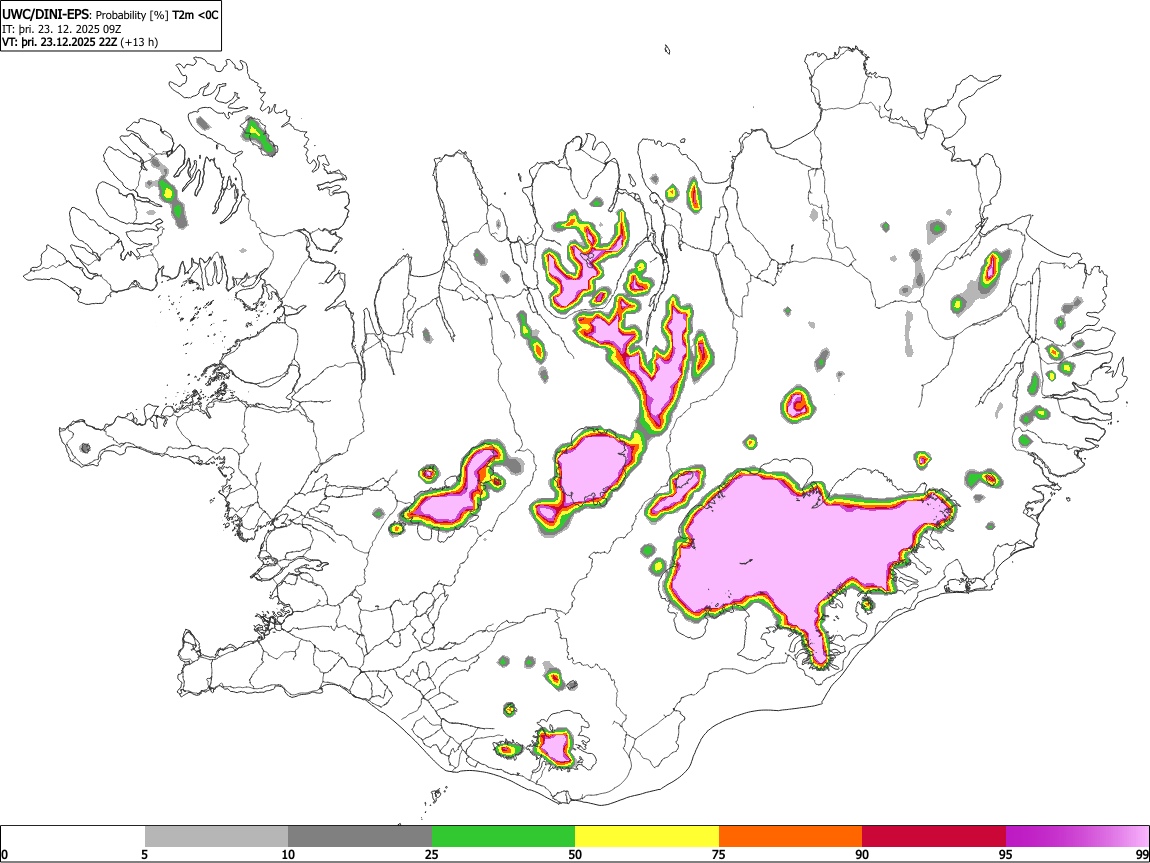The width and height of the screenshot is (1150, 863).
Task: Click the red 90-95 legend segment
Action: [x=934, y=837]
